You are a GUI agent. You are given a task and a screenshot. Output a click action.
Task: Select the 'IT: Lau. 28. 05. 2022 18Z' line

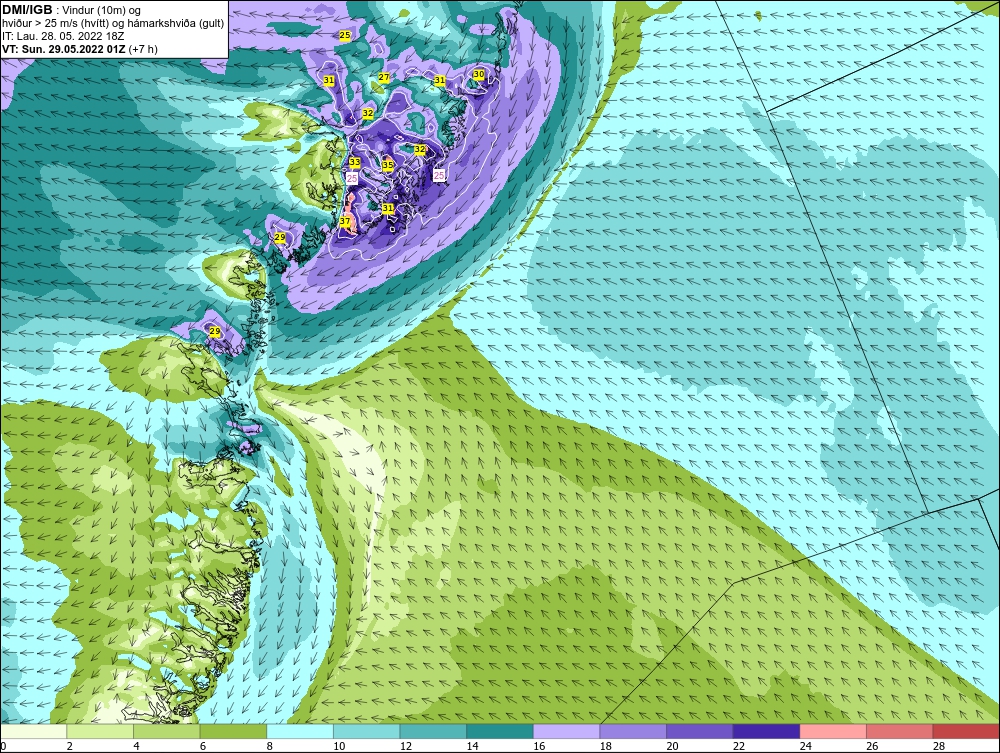point(62,36)
